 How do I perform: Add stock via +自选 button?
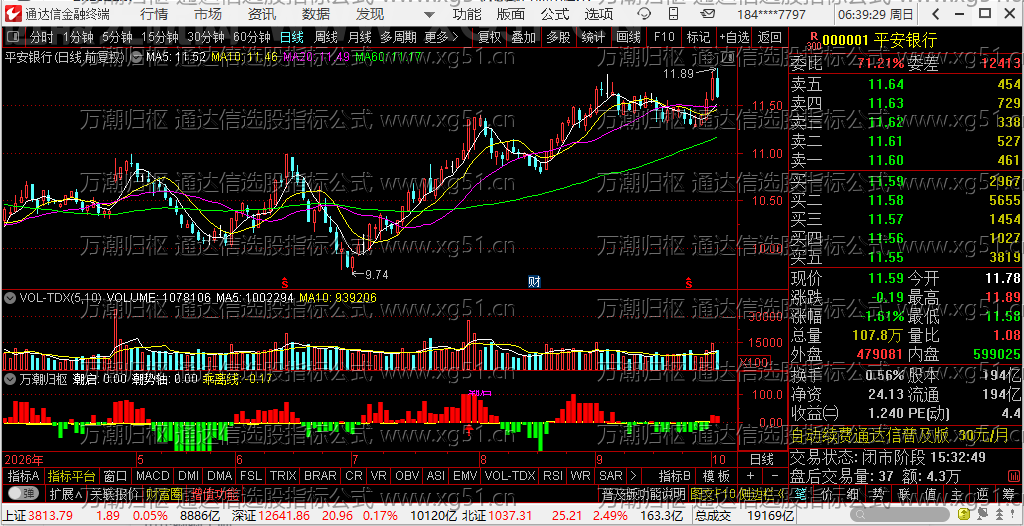point(735,37)
